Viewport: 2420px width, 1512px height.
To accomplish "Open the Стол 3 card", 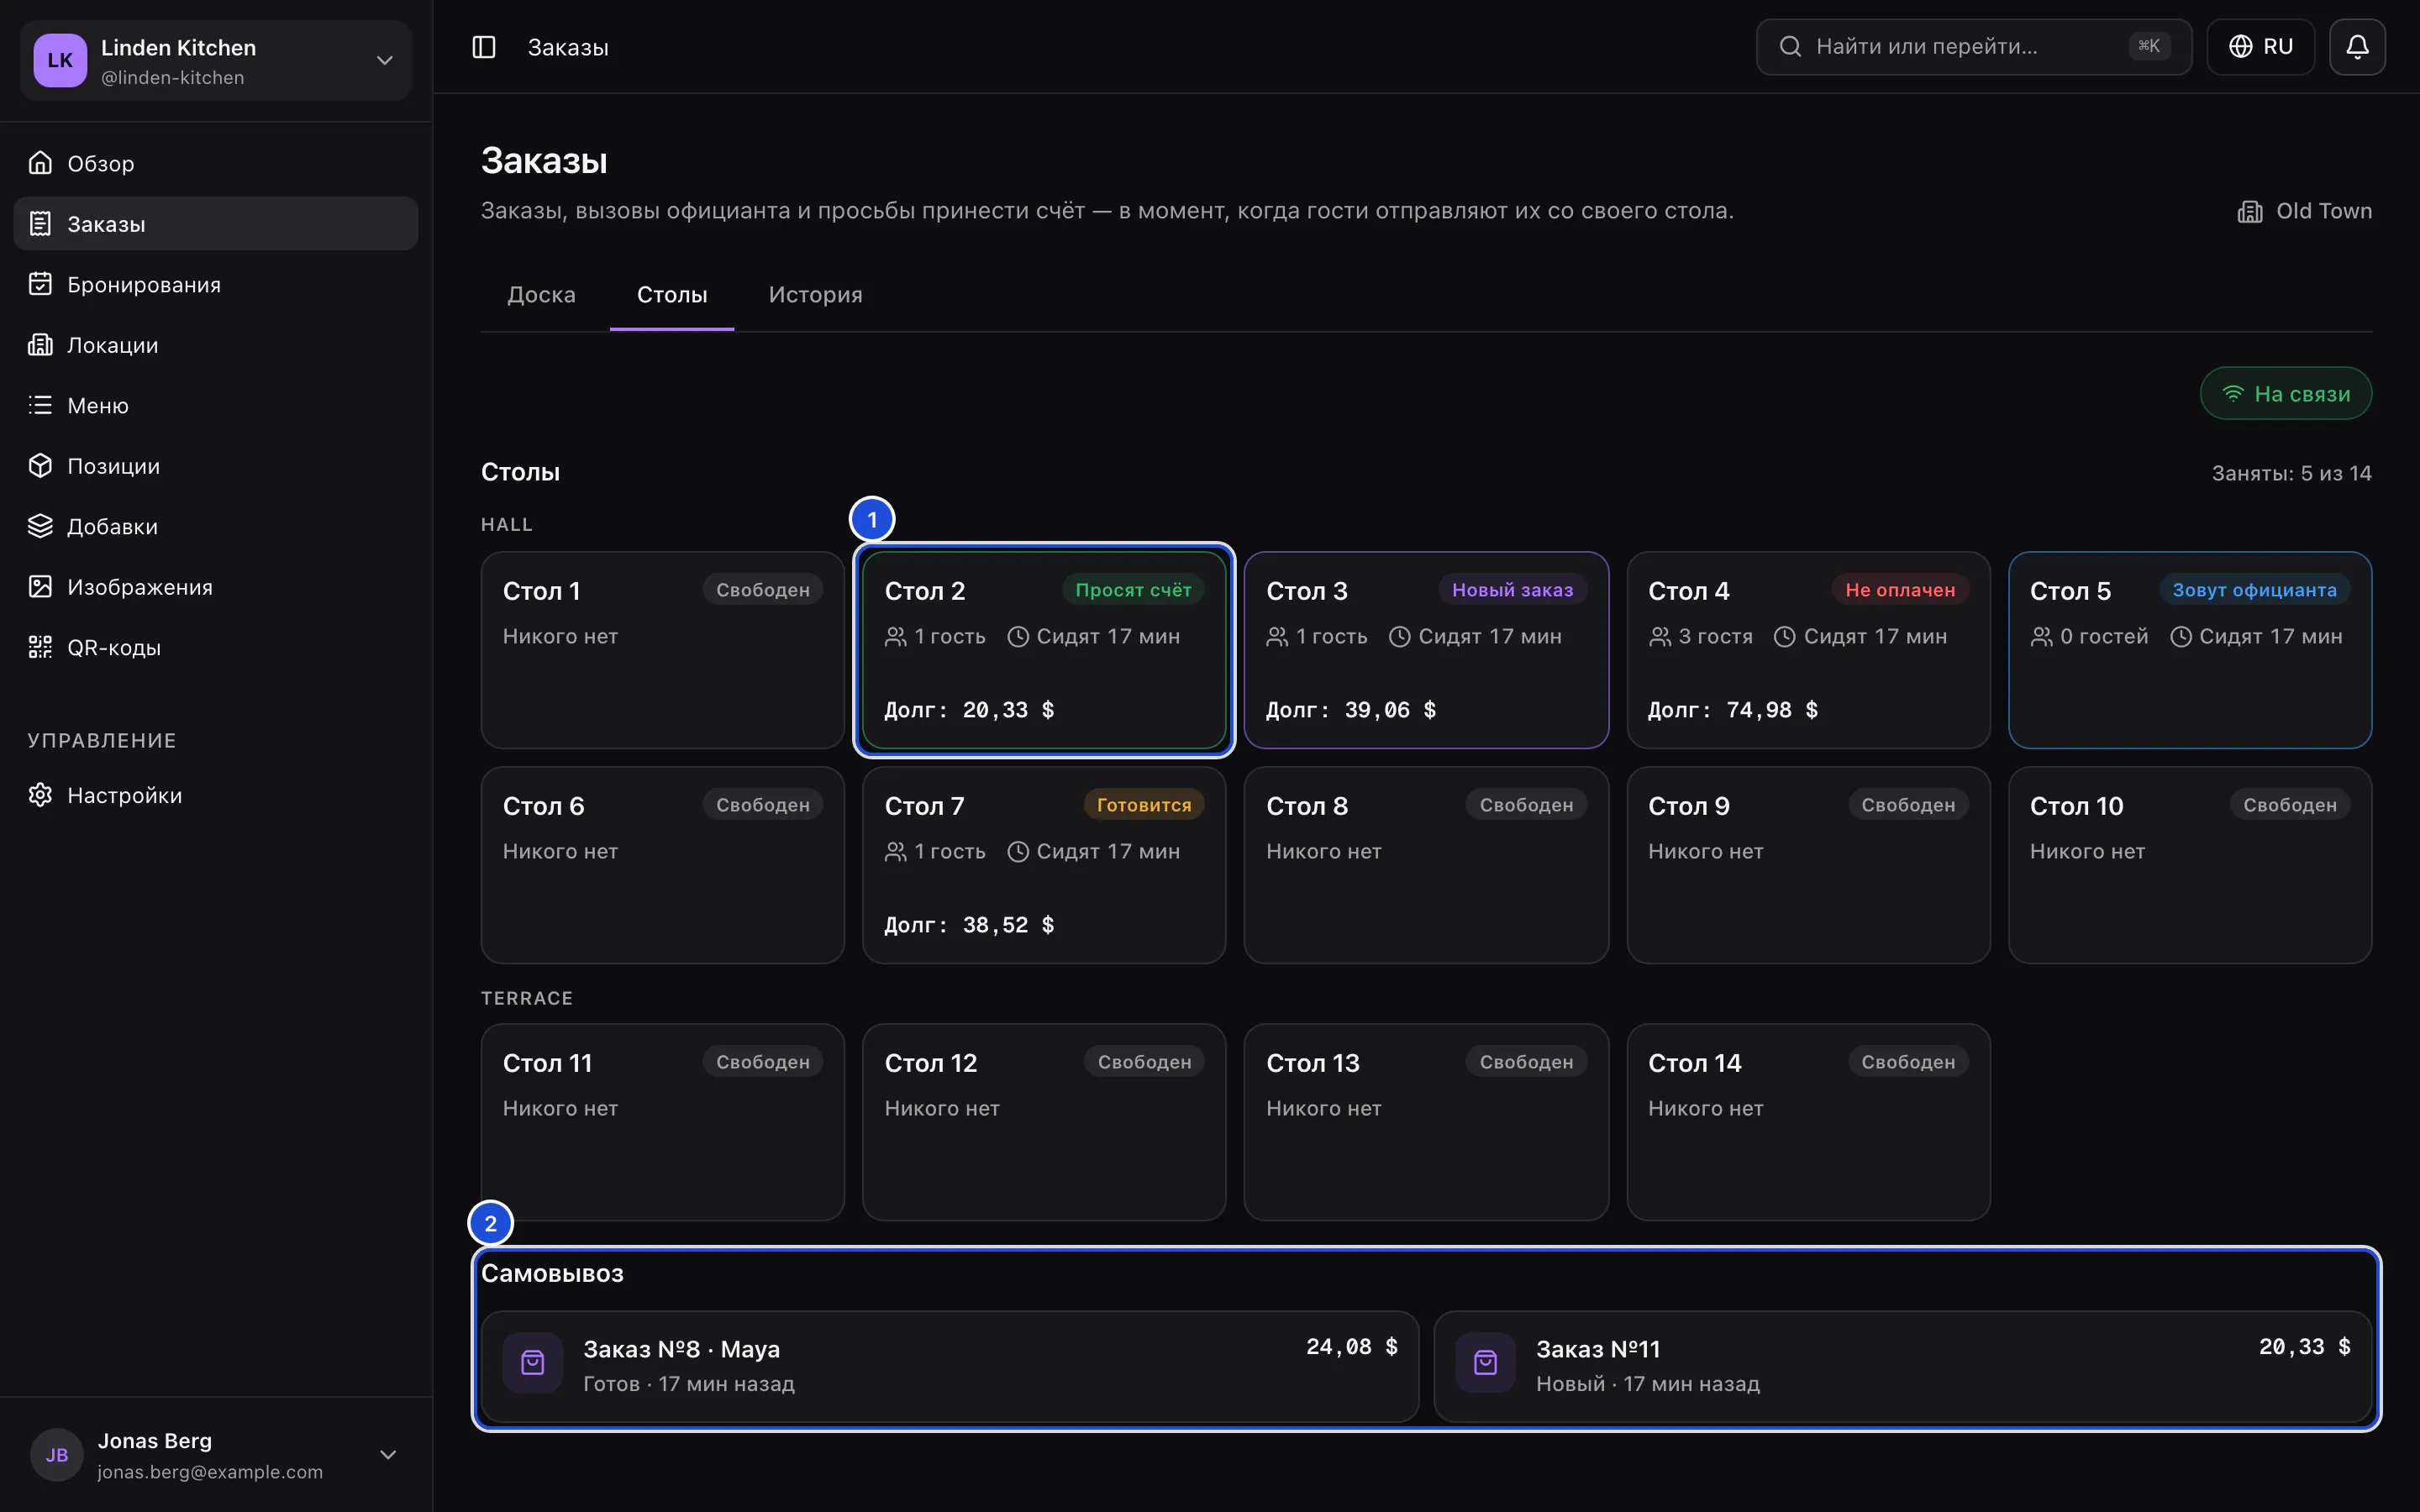I will [1426, 650].
